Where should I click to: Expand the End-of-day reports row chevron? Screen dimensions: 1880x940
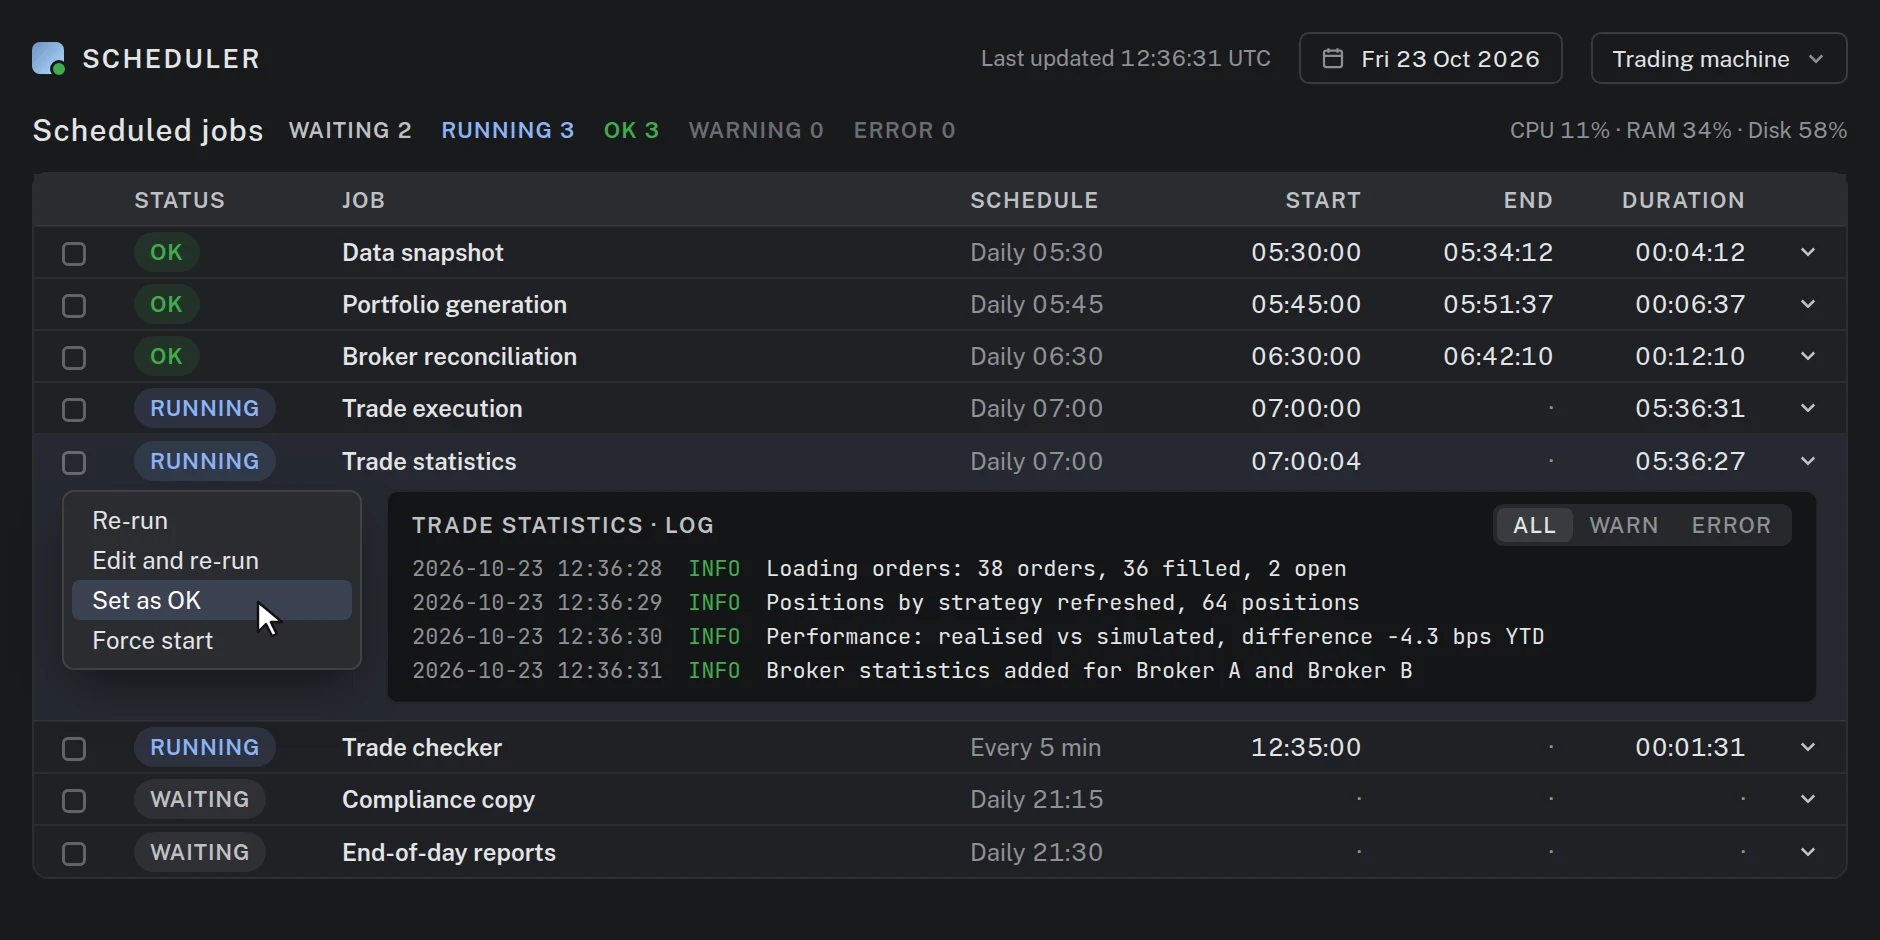tap(1808, 852)
